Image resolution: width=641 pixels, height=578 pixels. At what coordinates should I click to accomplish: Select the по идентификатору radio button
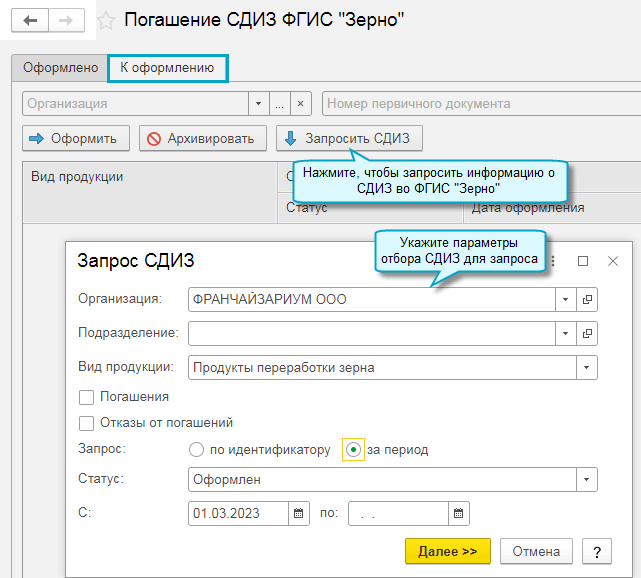tap(197, 450)
